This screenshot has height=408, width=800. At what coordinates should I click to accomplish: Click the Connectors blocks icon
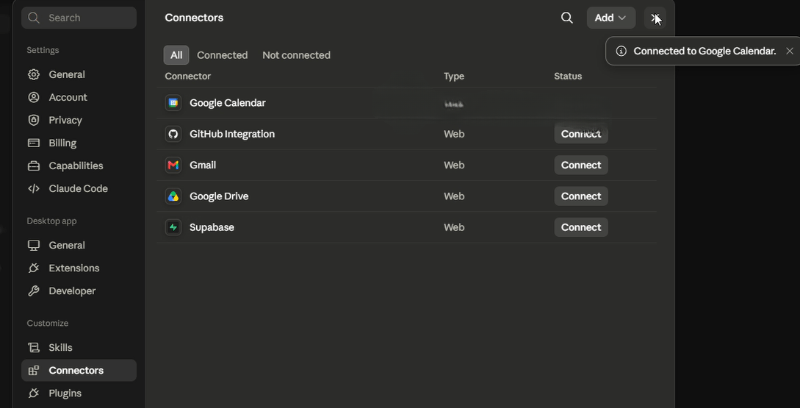point(34,371)
